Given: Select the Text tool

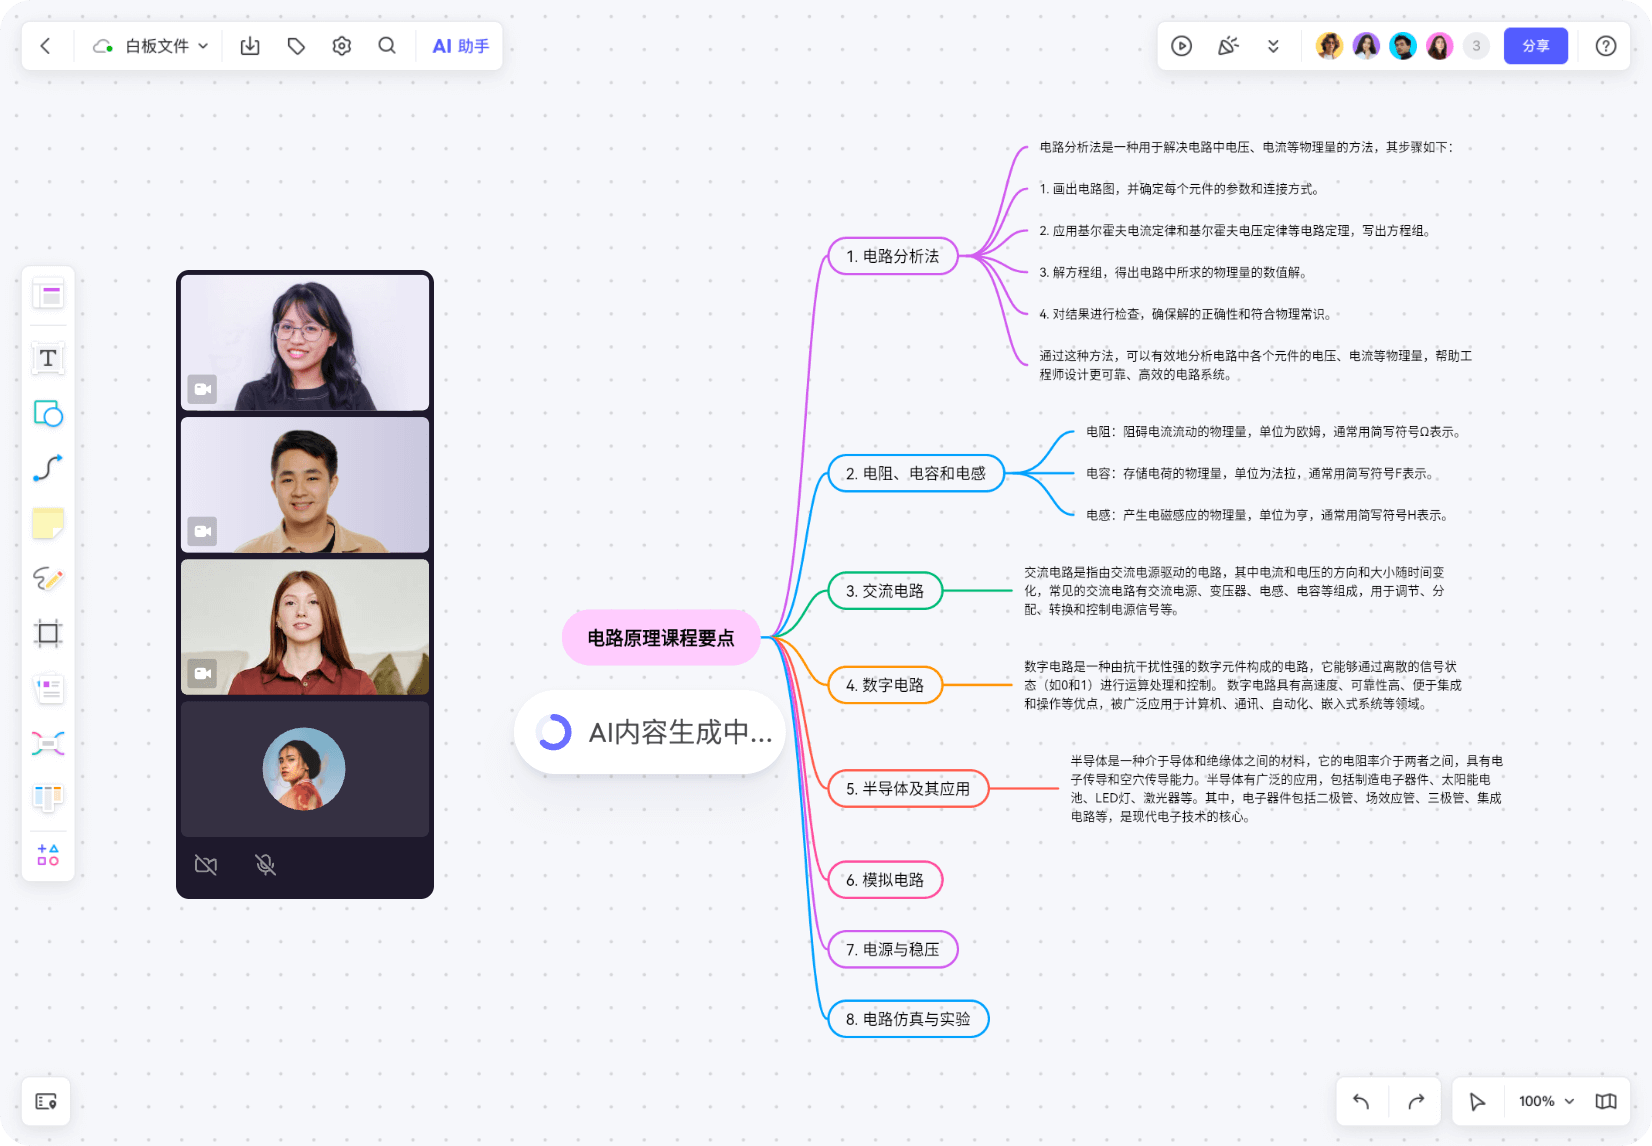Looking at the screenshot, I should click(x=47, y=357).
